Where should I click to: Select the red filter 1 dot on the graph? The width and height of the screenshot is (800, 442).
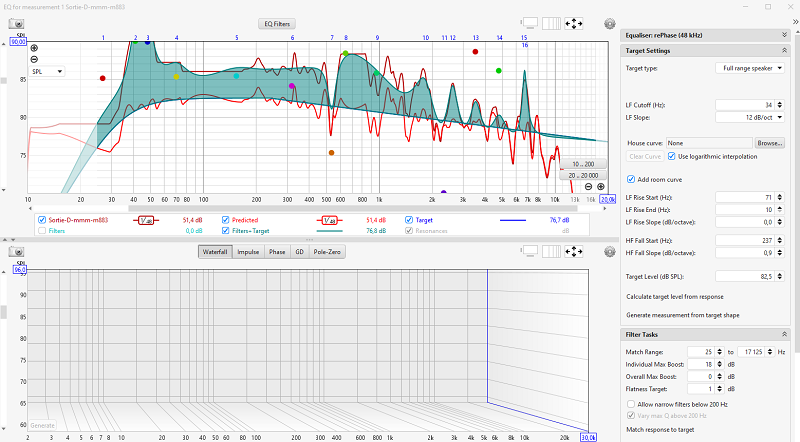pos(103,78)
